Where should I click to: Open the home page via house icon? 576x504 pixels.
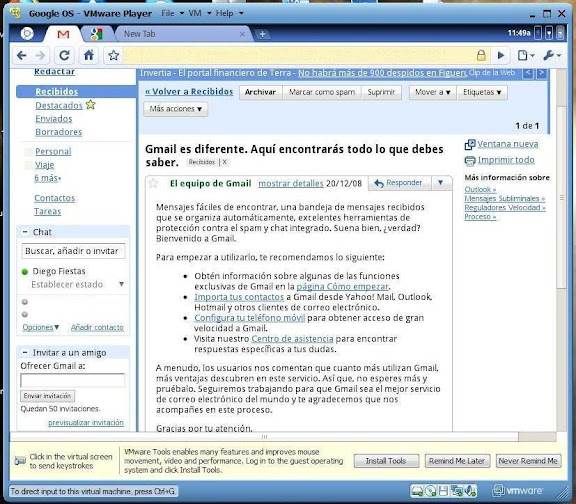(x=89, y=55)
